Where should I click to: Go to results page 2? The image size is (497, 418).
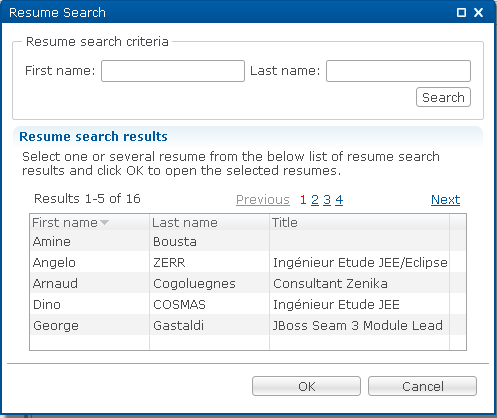[x=315, y=200]
